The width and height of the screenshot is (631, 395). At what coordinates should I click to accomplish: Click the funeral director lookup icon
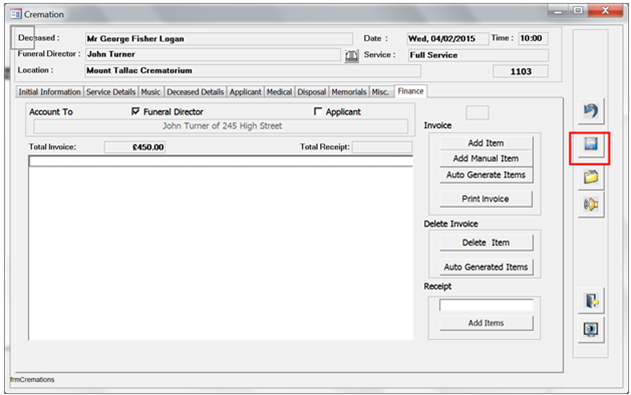351,56
